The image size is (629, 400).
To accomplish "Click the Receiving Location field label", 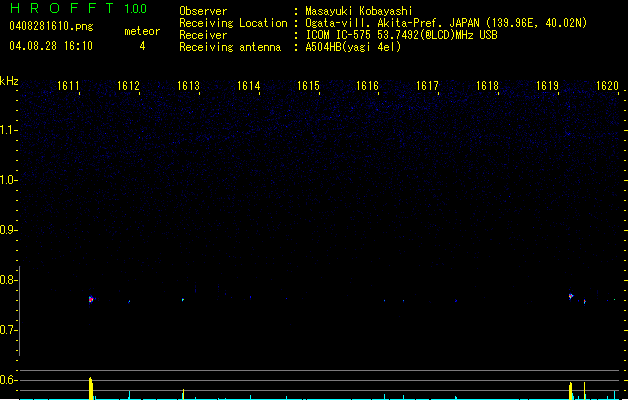I will (x=233, y=23).
